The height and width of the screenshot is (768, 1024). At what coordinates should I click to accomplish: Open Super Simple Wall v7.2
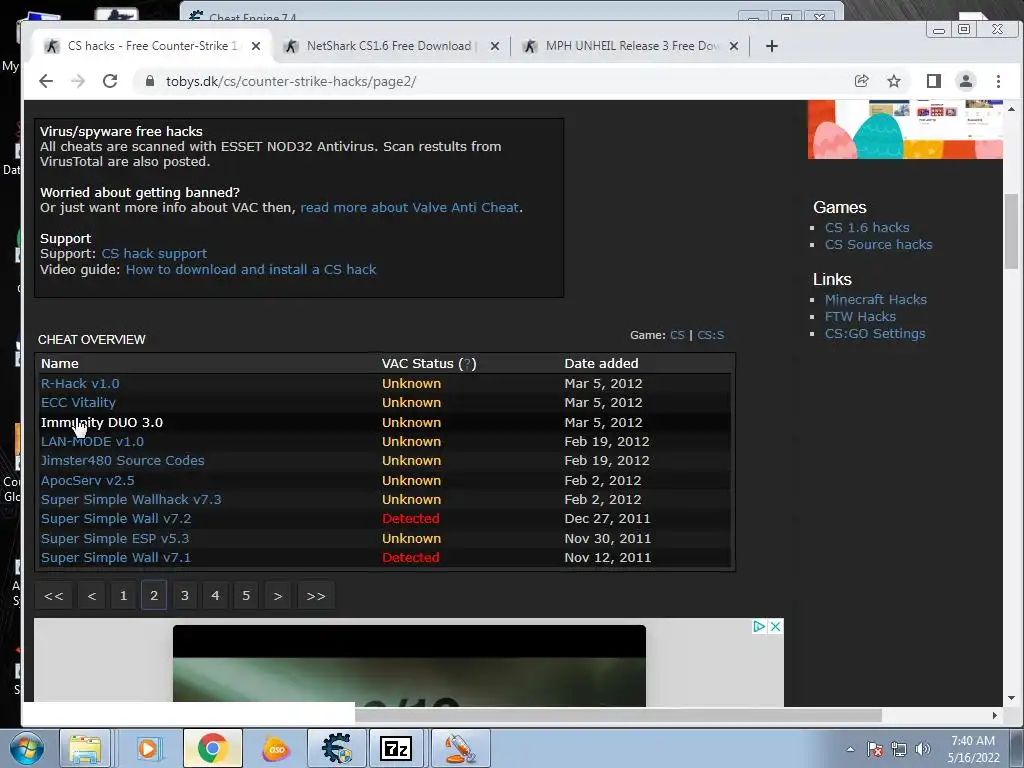coord(116,519)
